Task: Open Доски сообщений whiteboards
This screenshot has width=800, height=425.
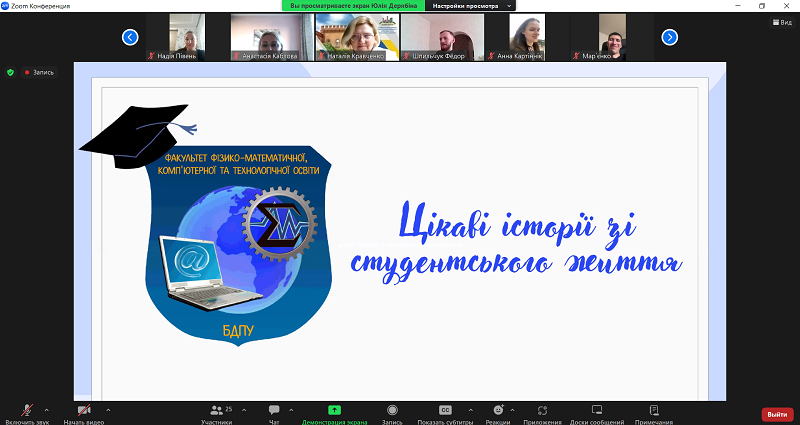Action: [x=597, y=414]
